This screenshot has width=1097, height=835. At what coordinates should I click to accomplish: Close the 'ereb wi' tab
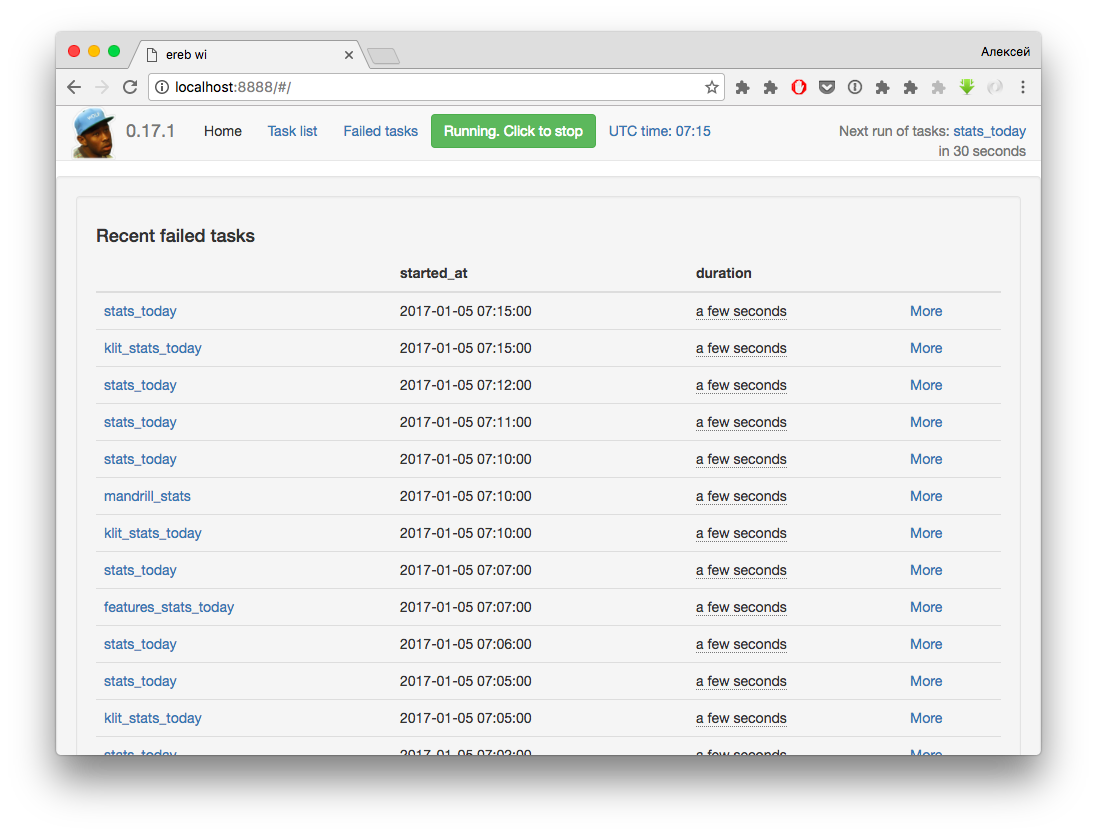(x=349, y=55)
